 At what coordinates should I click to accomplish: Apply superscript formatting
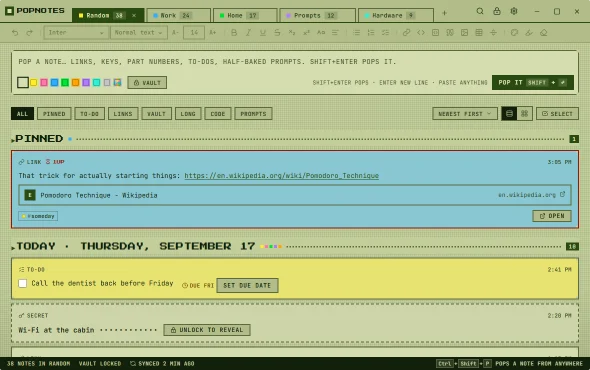tap(306, 33)
